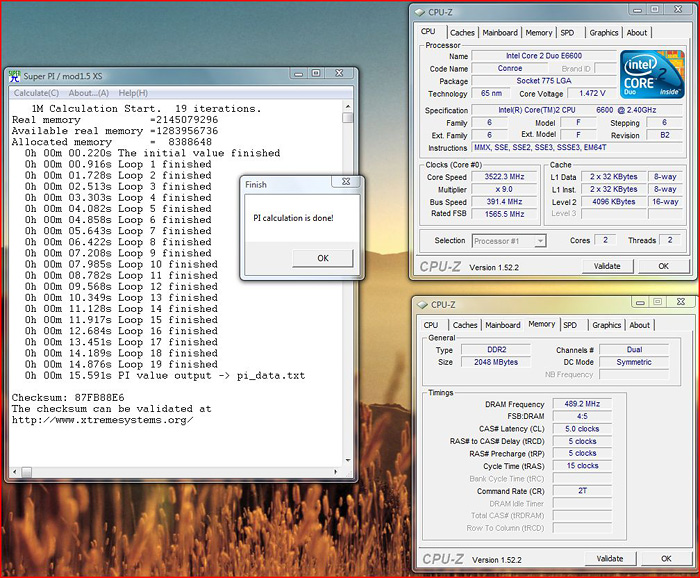The height and width of the screenshot is (578, 700).
Task: Click the DRAM Frequency value field
Action: pyautogui.click(x=584, y=403)
